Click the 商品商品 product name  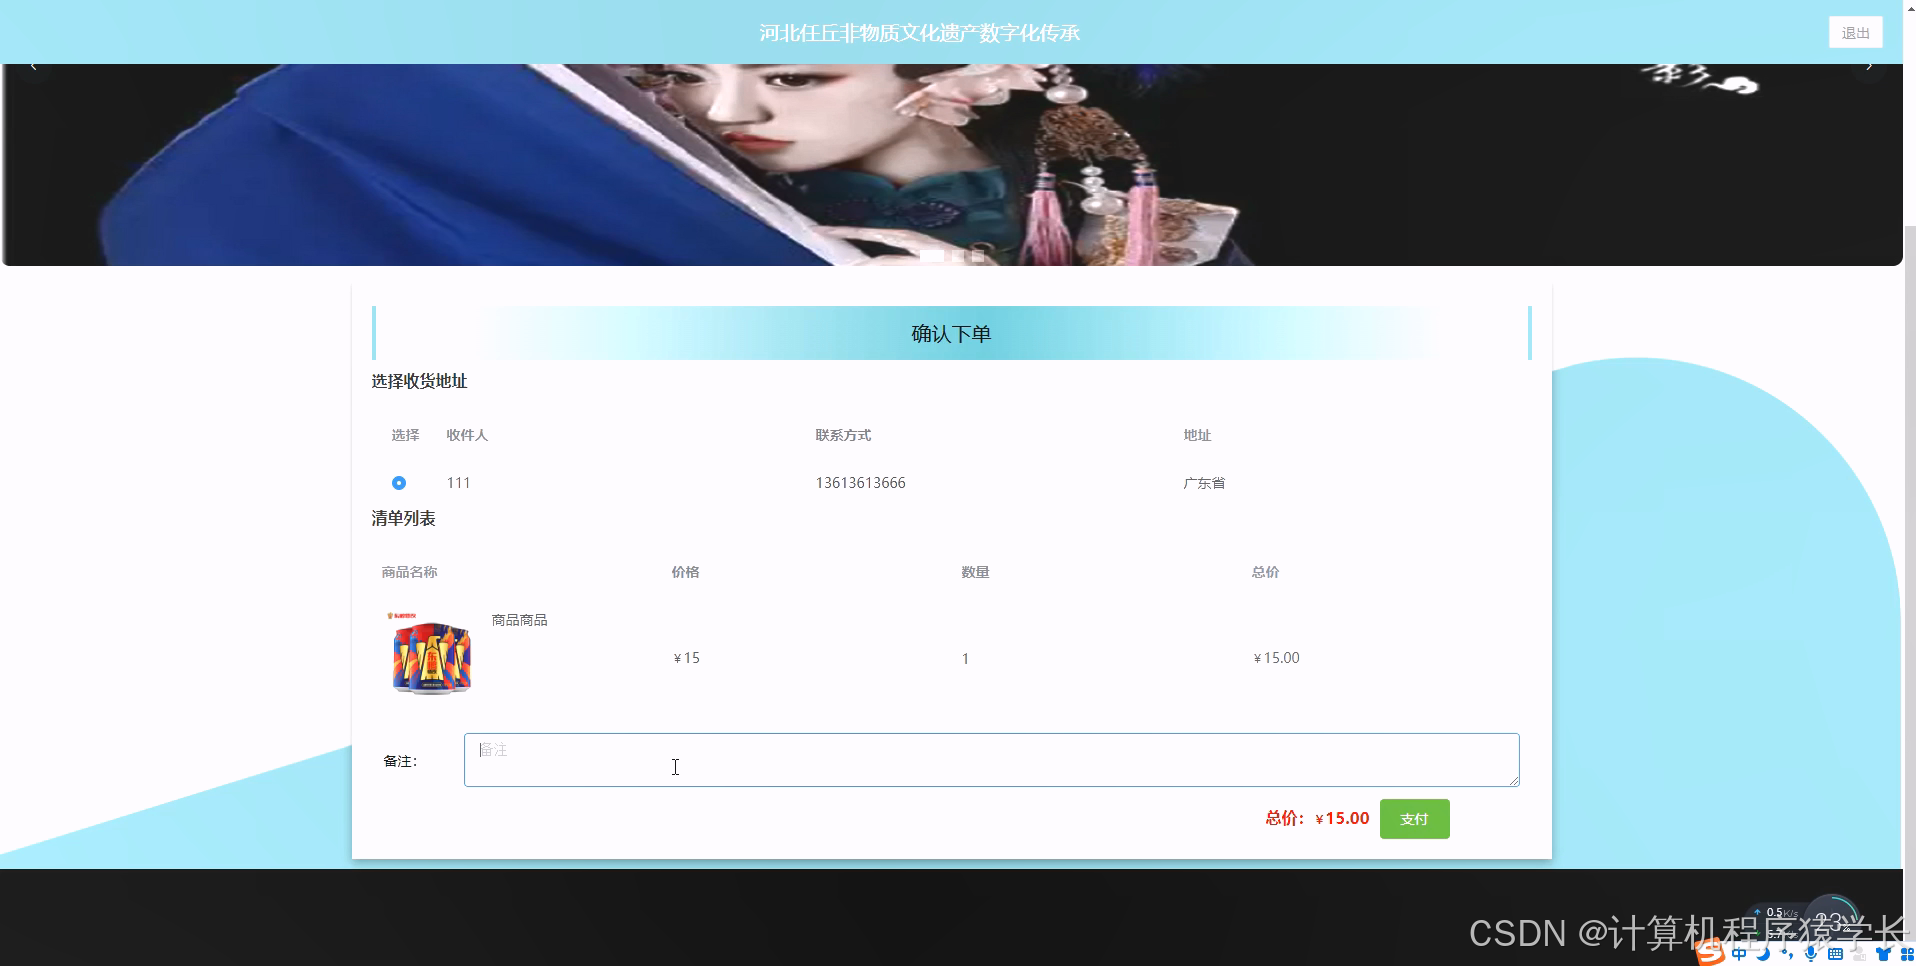pos(518,619)
